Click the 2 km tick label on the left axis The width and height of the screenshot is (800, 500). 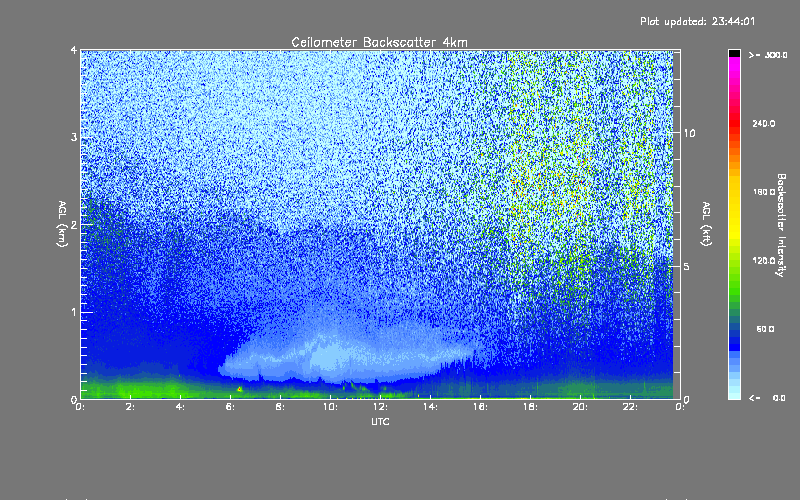click(x=74, y=224)
